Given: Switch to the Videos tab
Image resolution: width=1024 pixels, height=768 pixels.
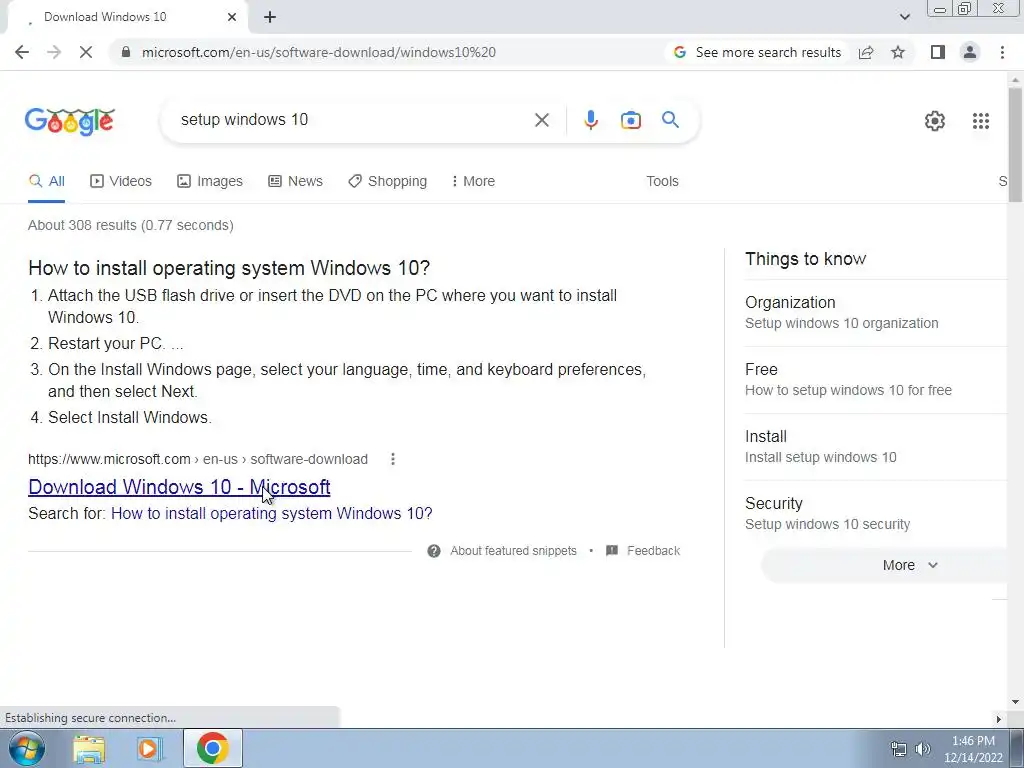Looking at the screenshot, I should point(121,182).
